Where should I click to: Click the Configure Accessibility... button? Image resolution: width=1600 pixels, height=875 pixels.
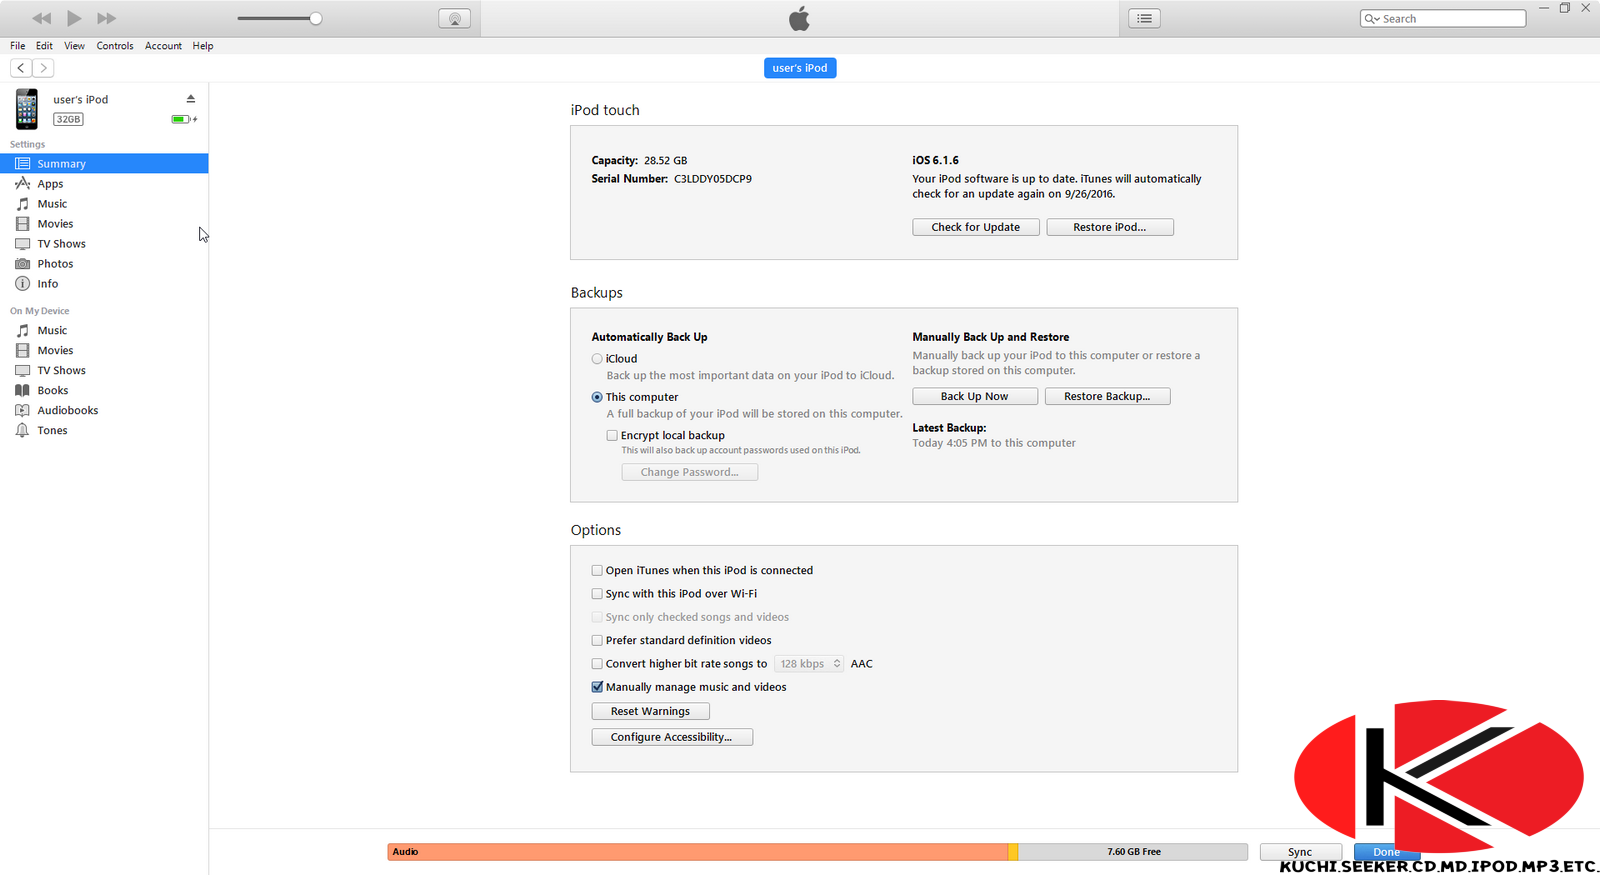tap(672, 737)
